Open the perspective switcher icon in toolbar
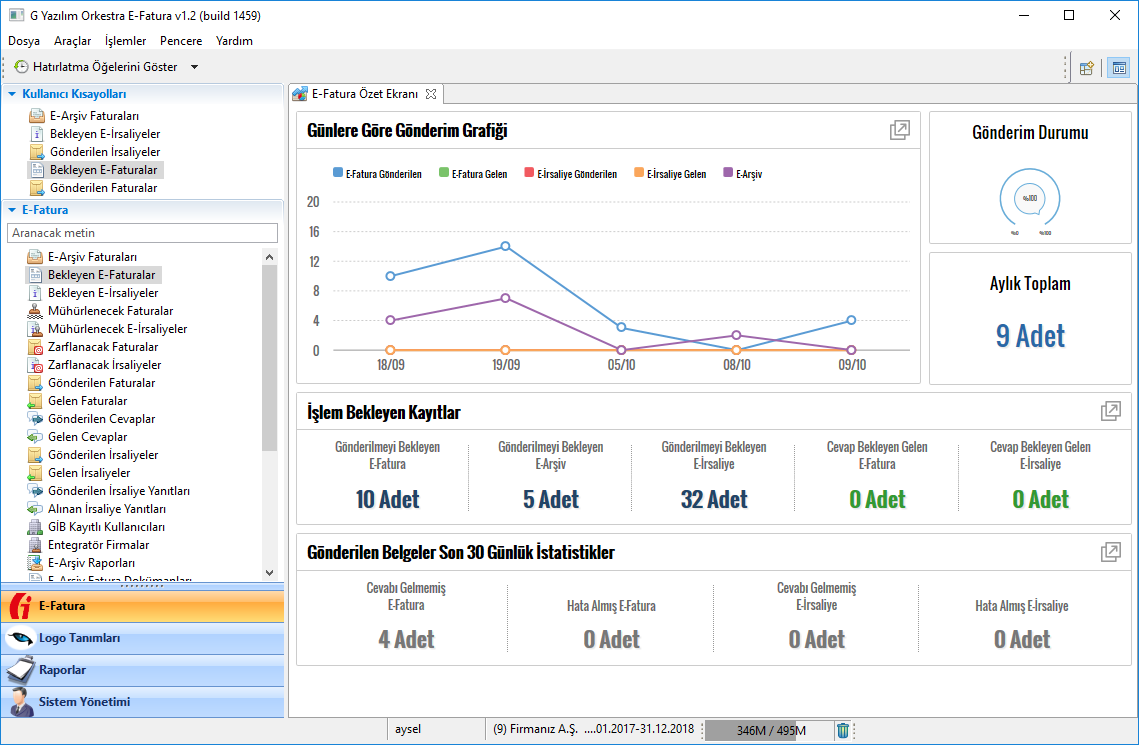The height and width of the screenshot is (745, 1139). click(x=1087, y=68)
